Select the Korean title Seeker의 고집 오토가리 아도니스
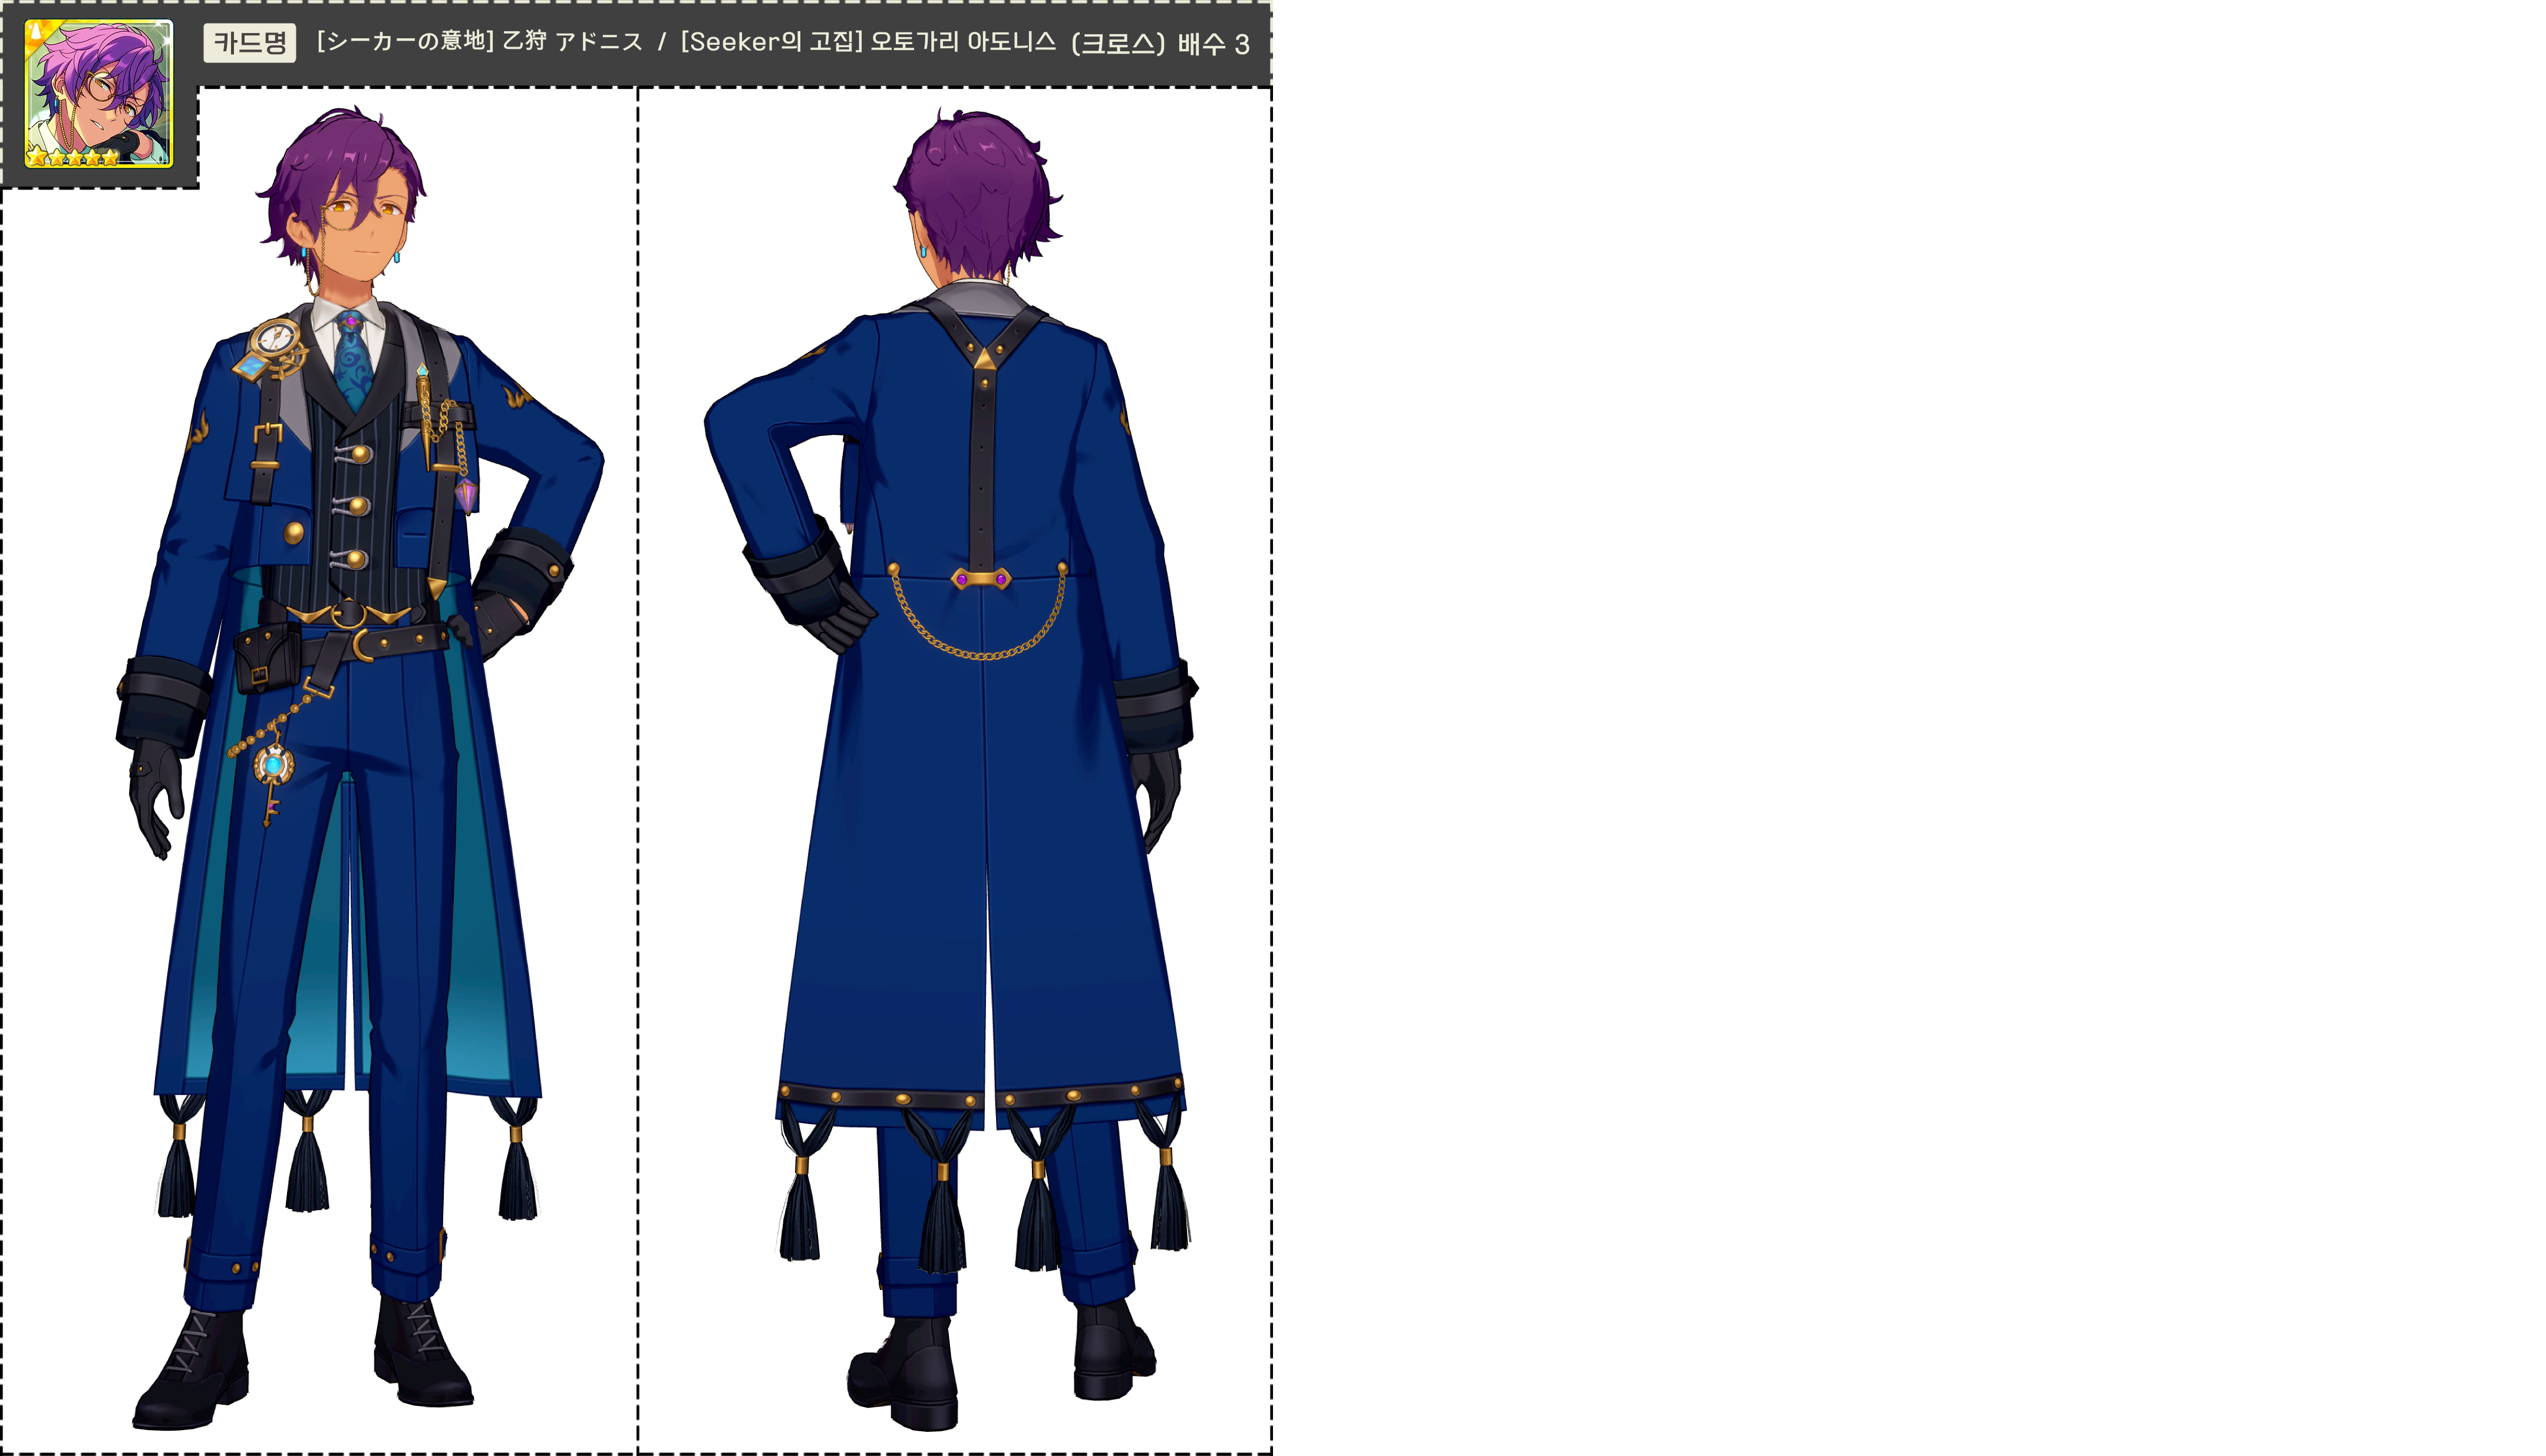The image size is (2546, 1456). [868, 42]
